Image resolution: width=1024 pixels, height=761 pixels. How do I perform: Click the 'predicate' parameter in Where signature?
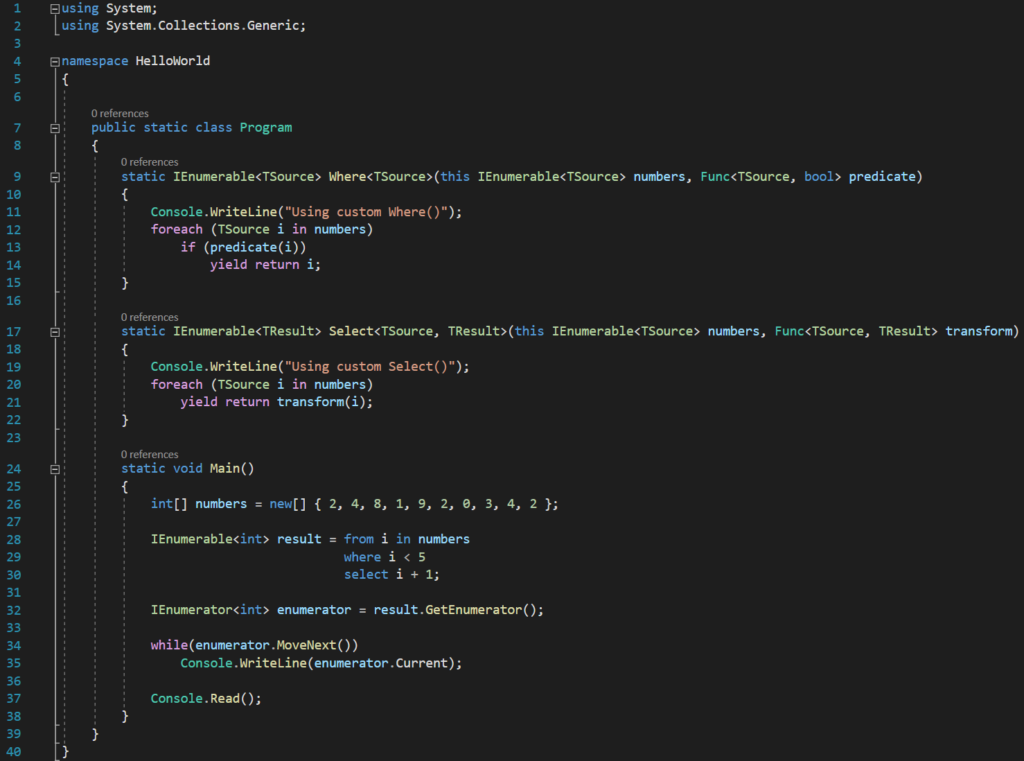(x=881, y=177)
